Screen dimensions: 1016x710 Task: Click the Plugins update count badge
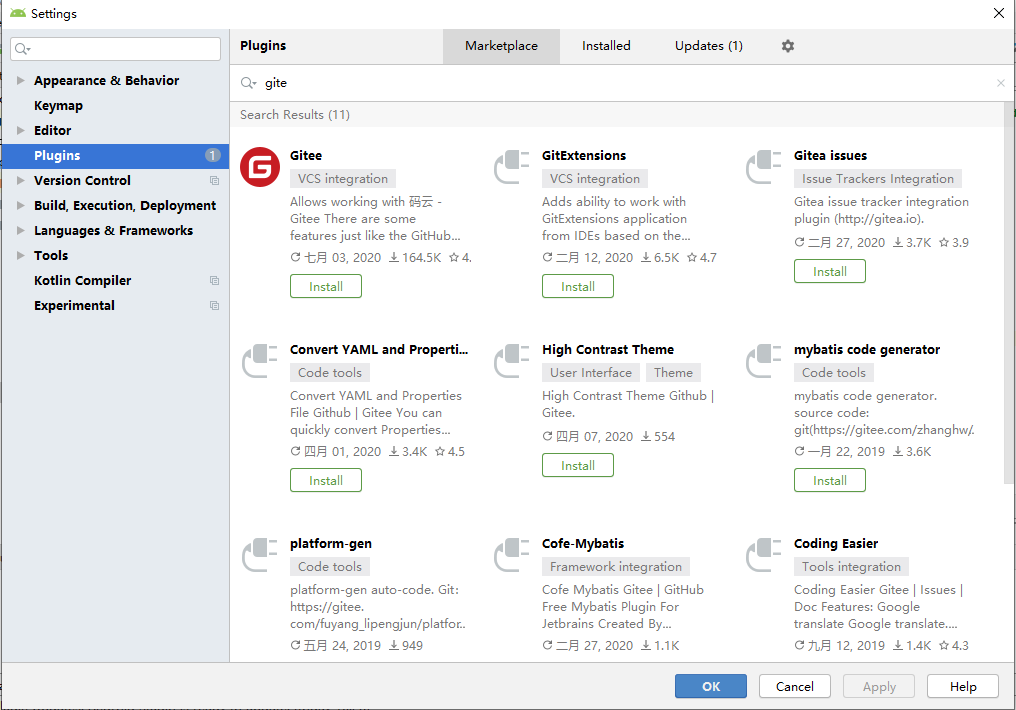[213, 155]
